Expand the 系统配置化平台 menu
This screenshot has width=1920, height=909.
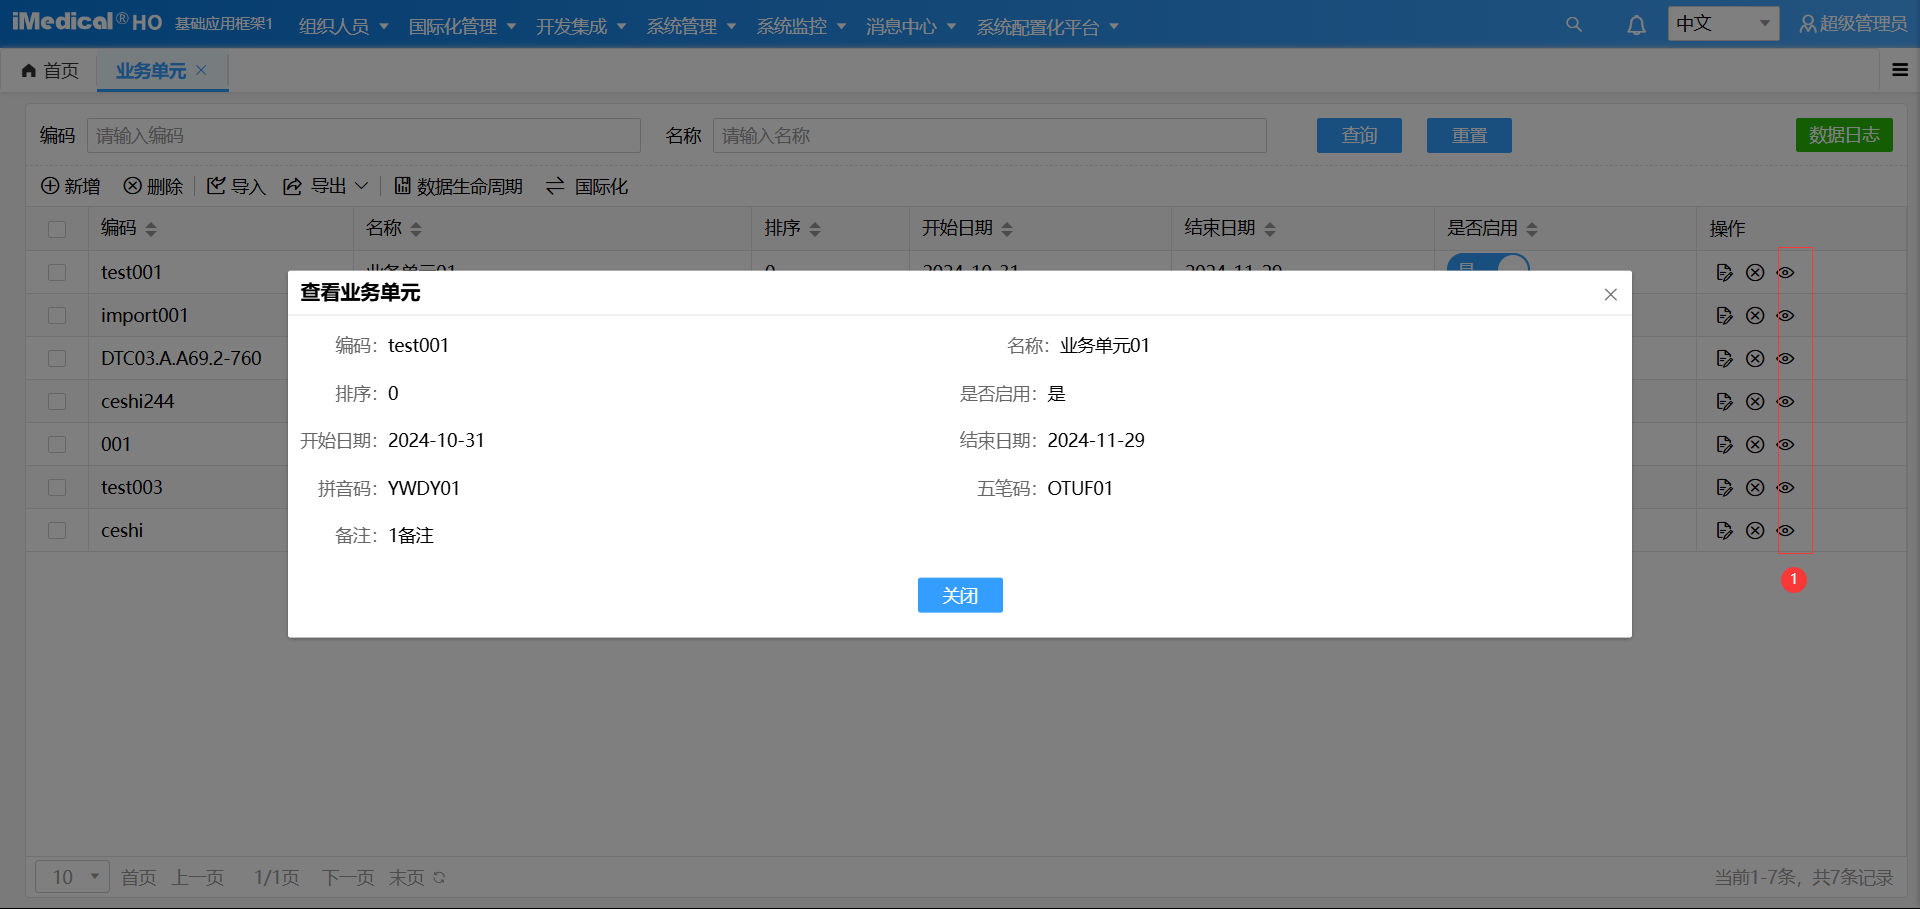[1047, 27]
